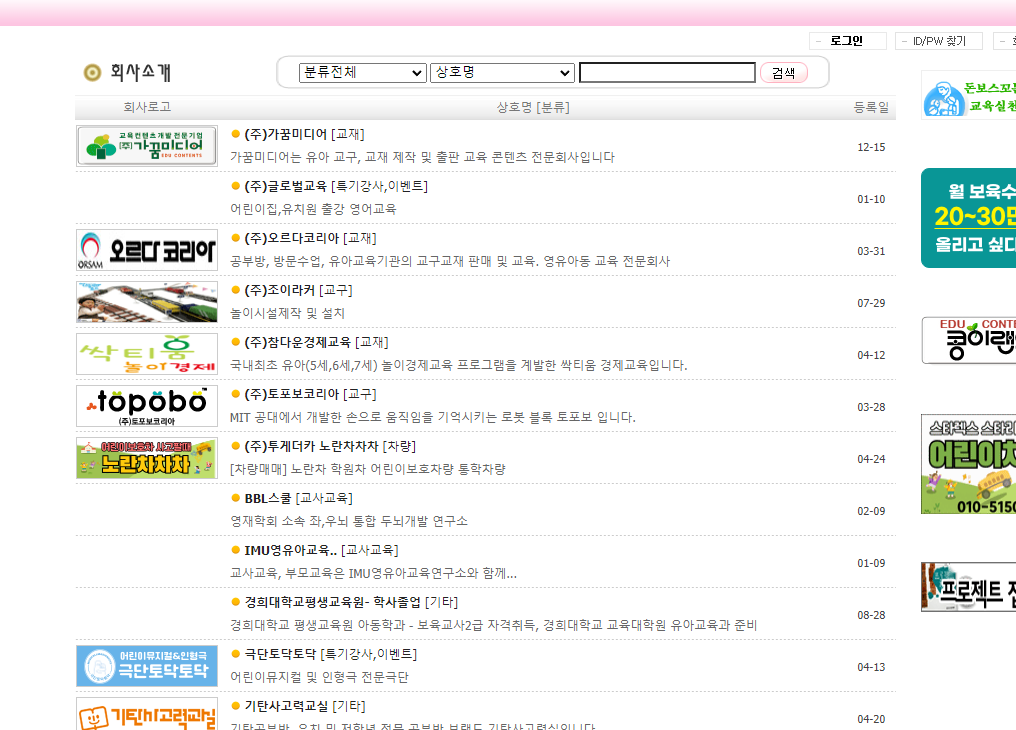Click the topobo company logo
This screenshot has height=730, width=1016.
point(147,406)
